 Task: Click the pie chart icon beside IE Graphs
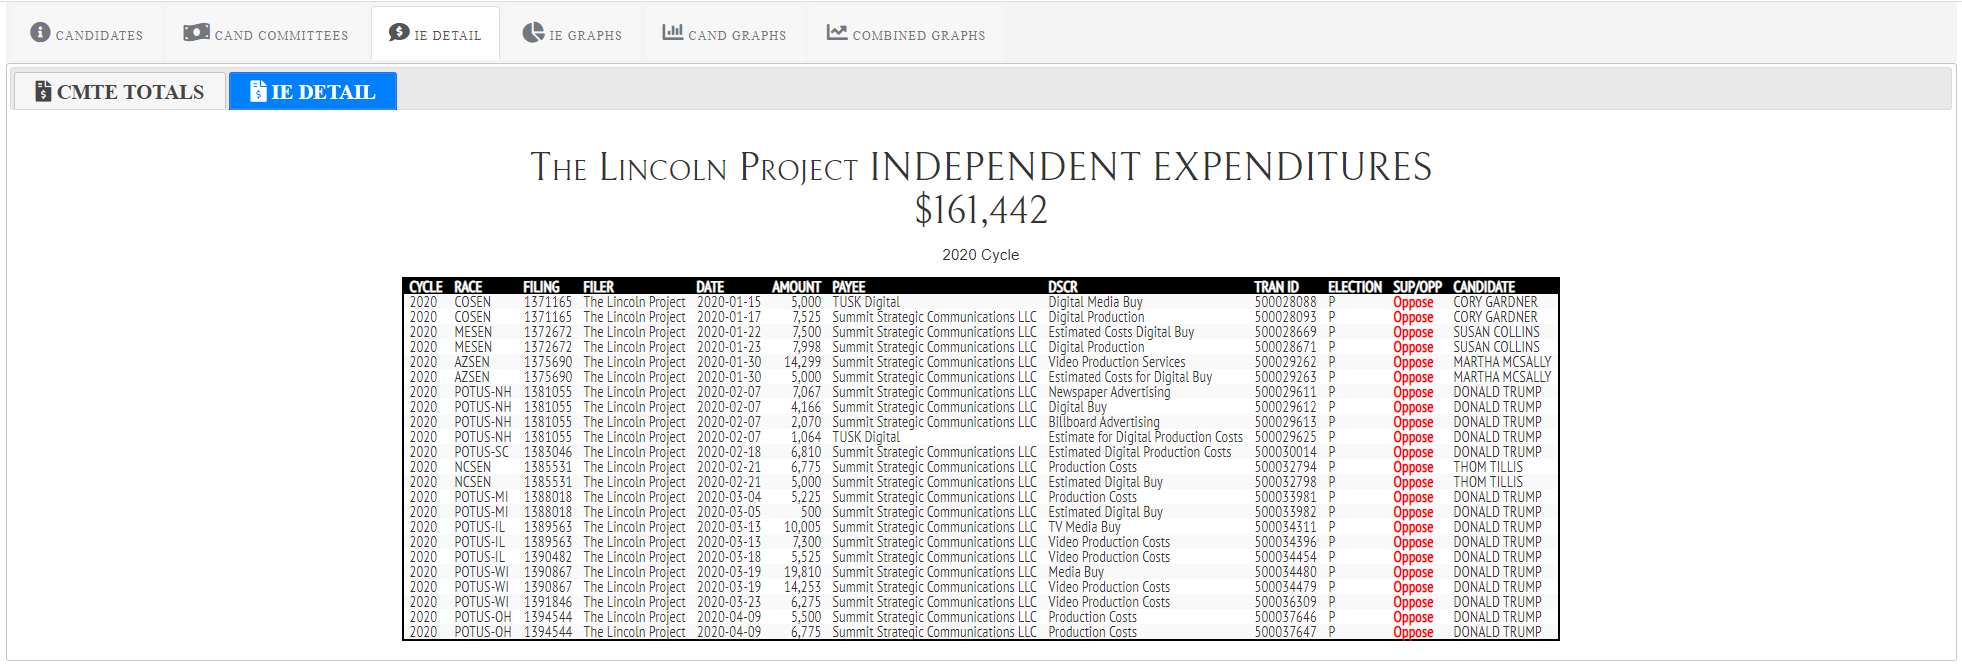(x=534, y=32)
